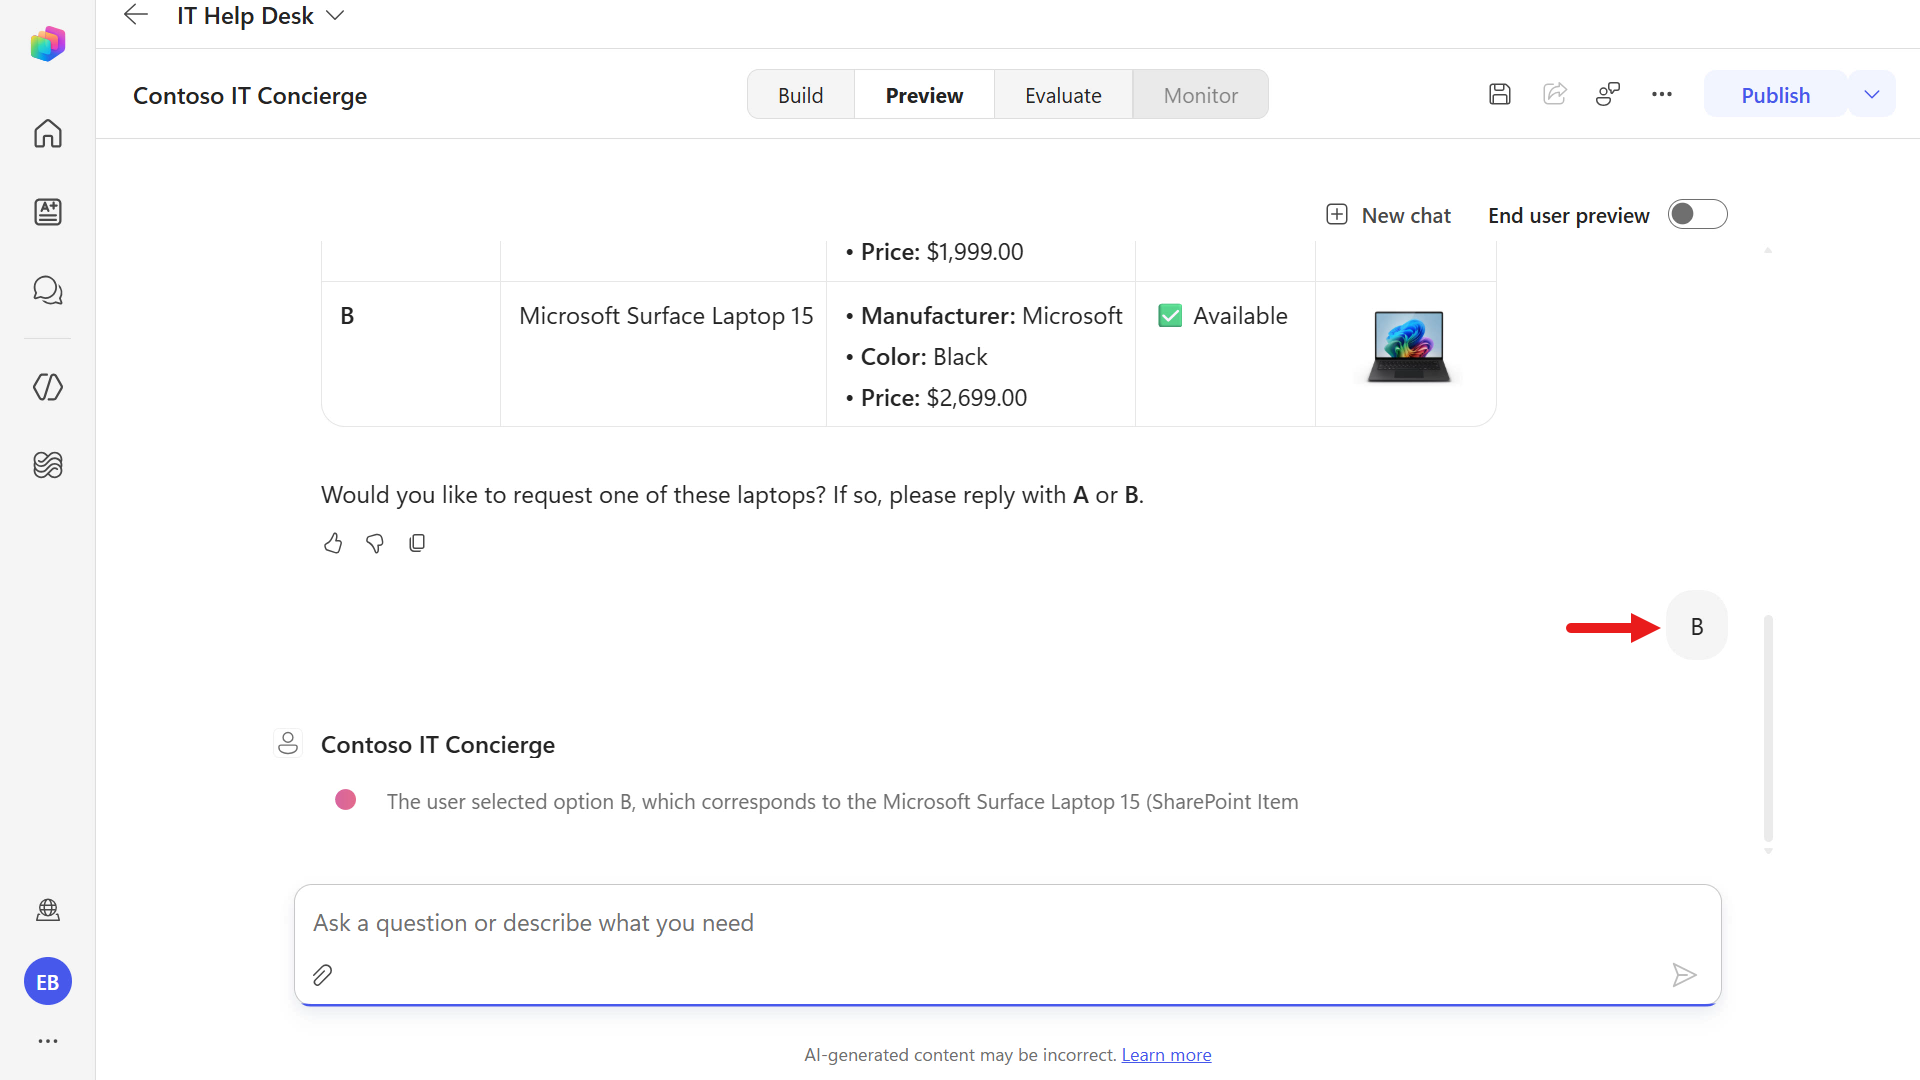Open the Learn more link
1920x1080 pixels.
1166,1055
